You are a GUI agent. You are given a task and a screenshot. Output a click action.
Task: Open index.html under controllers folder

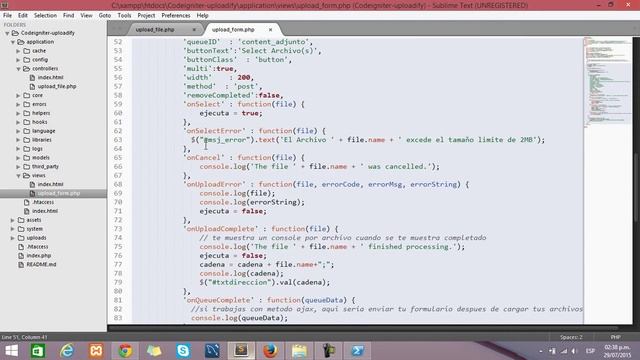[51, 78]
